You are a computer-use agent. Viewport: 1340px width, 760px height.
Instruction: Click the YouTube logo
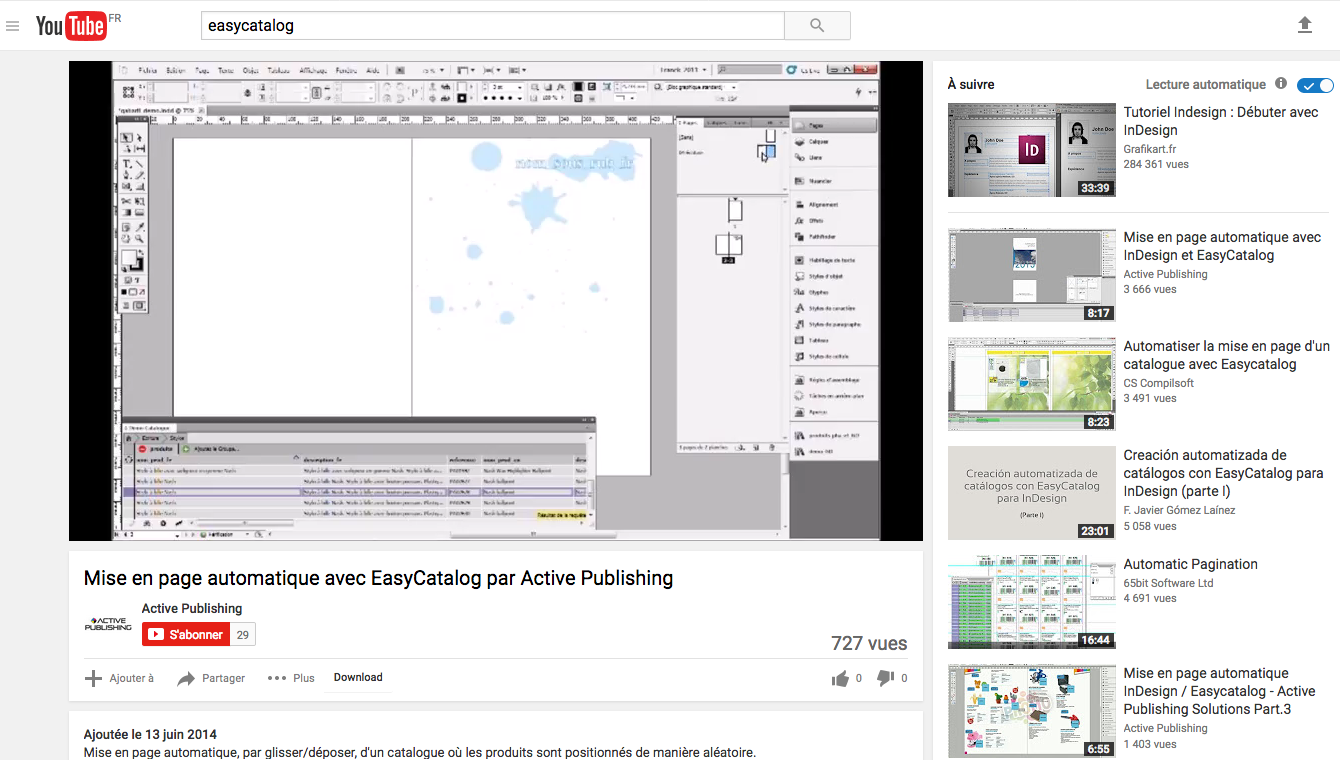pyautogui.click(x=71, y=26)
